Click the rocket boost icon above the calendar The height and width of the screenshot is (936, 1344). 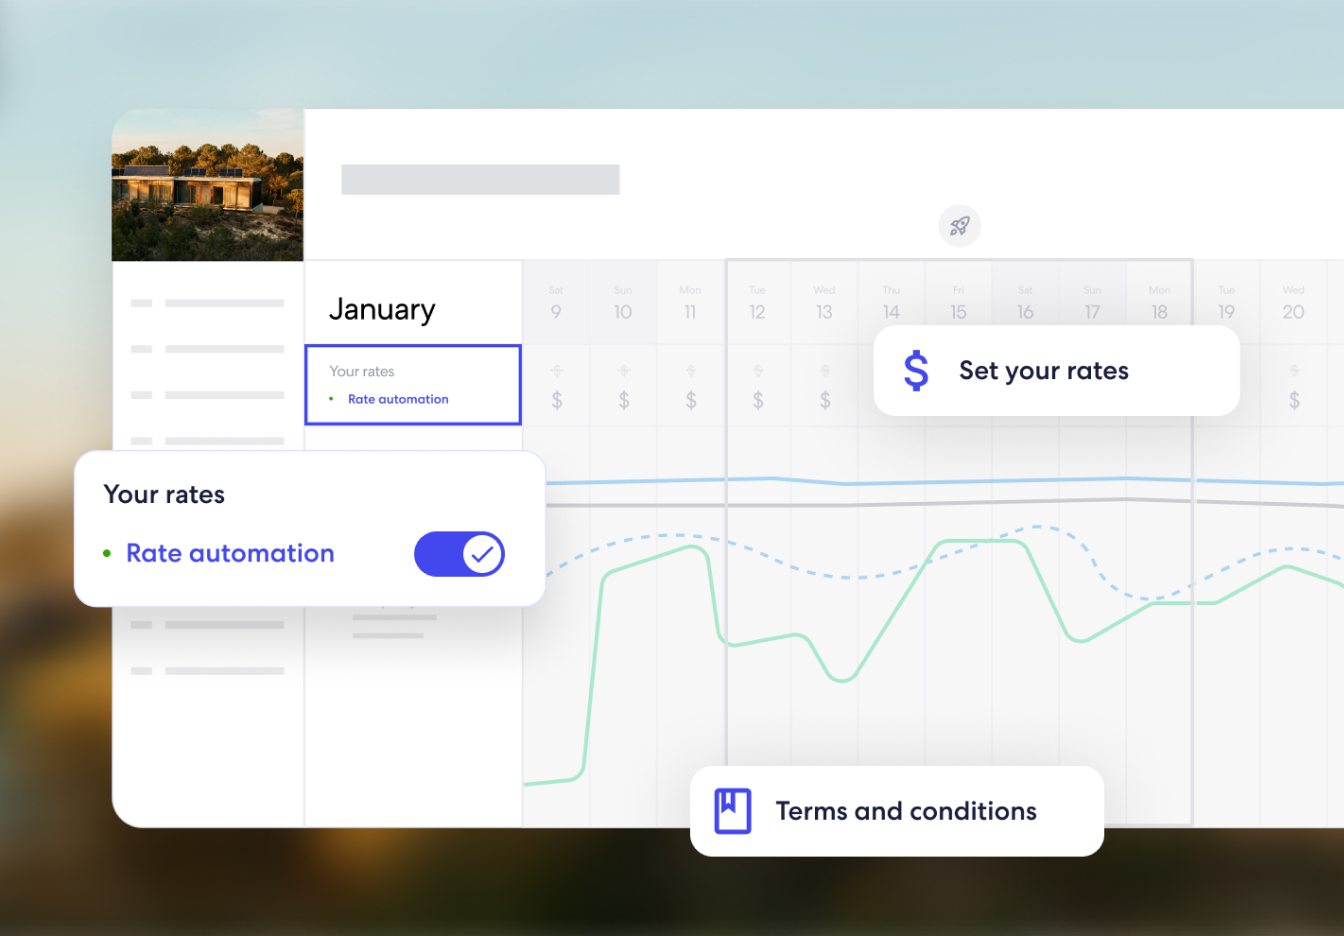(x=959, y=226)
